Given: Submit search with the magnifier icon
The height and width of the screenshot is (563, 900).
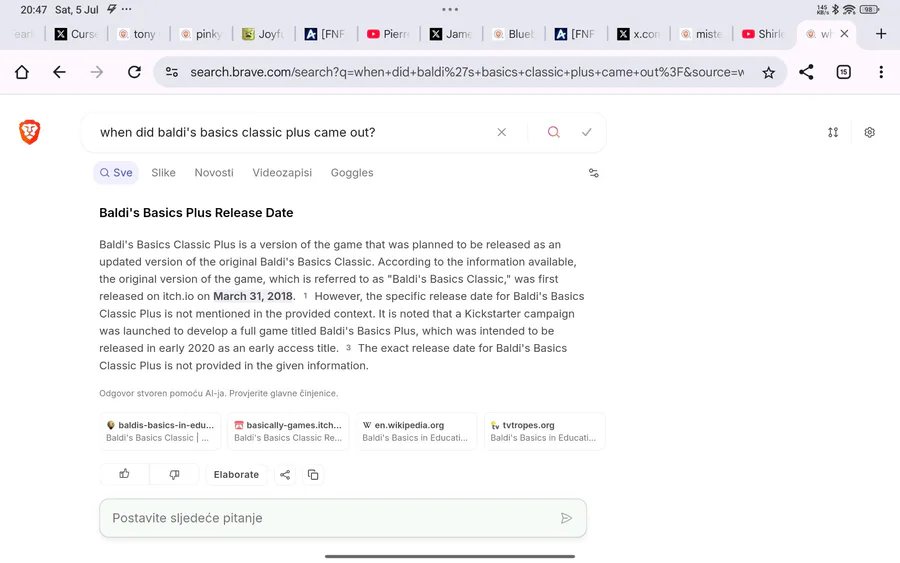Looking at the screenshot, I should [x=553, y=133].
